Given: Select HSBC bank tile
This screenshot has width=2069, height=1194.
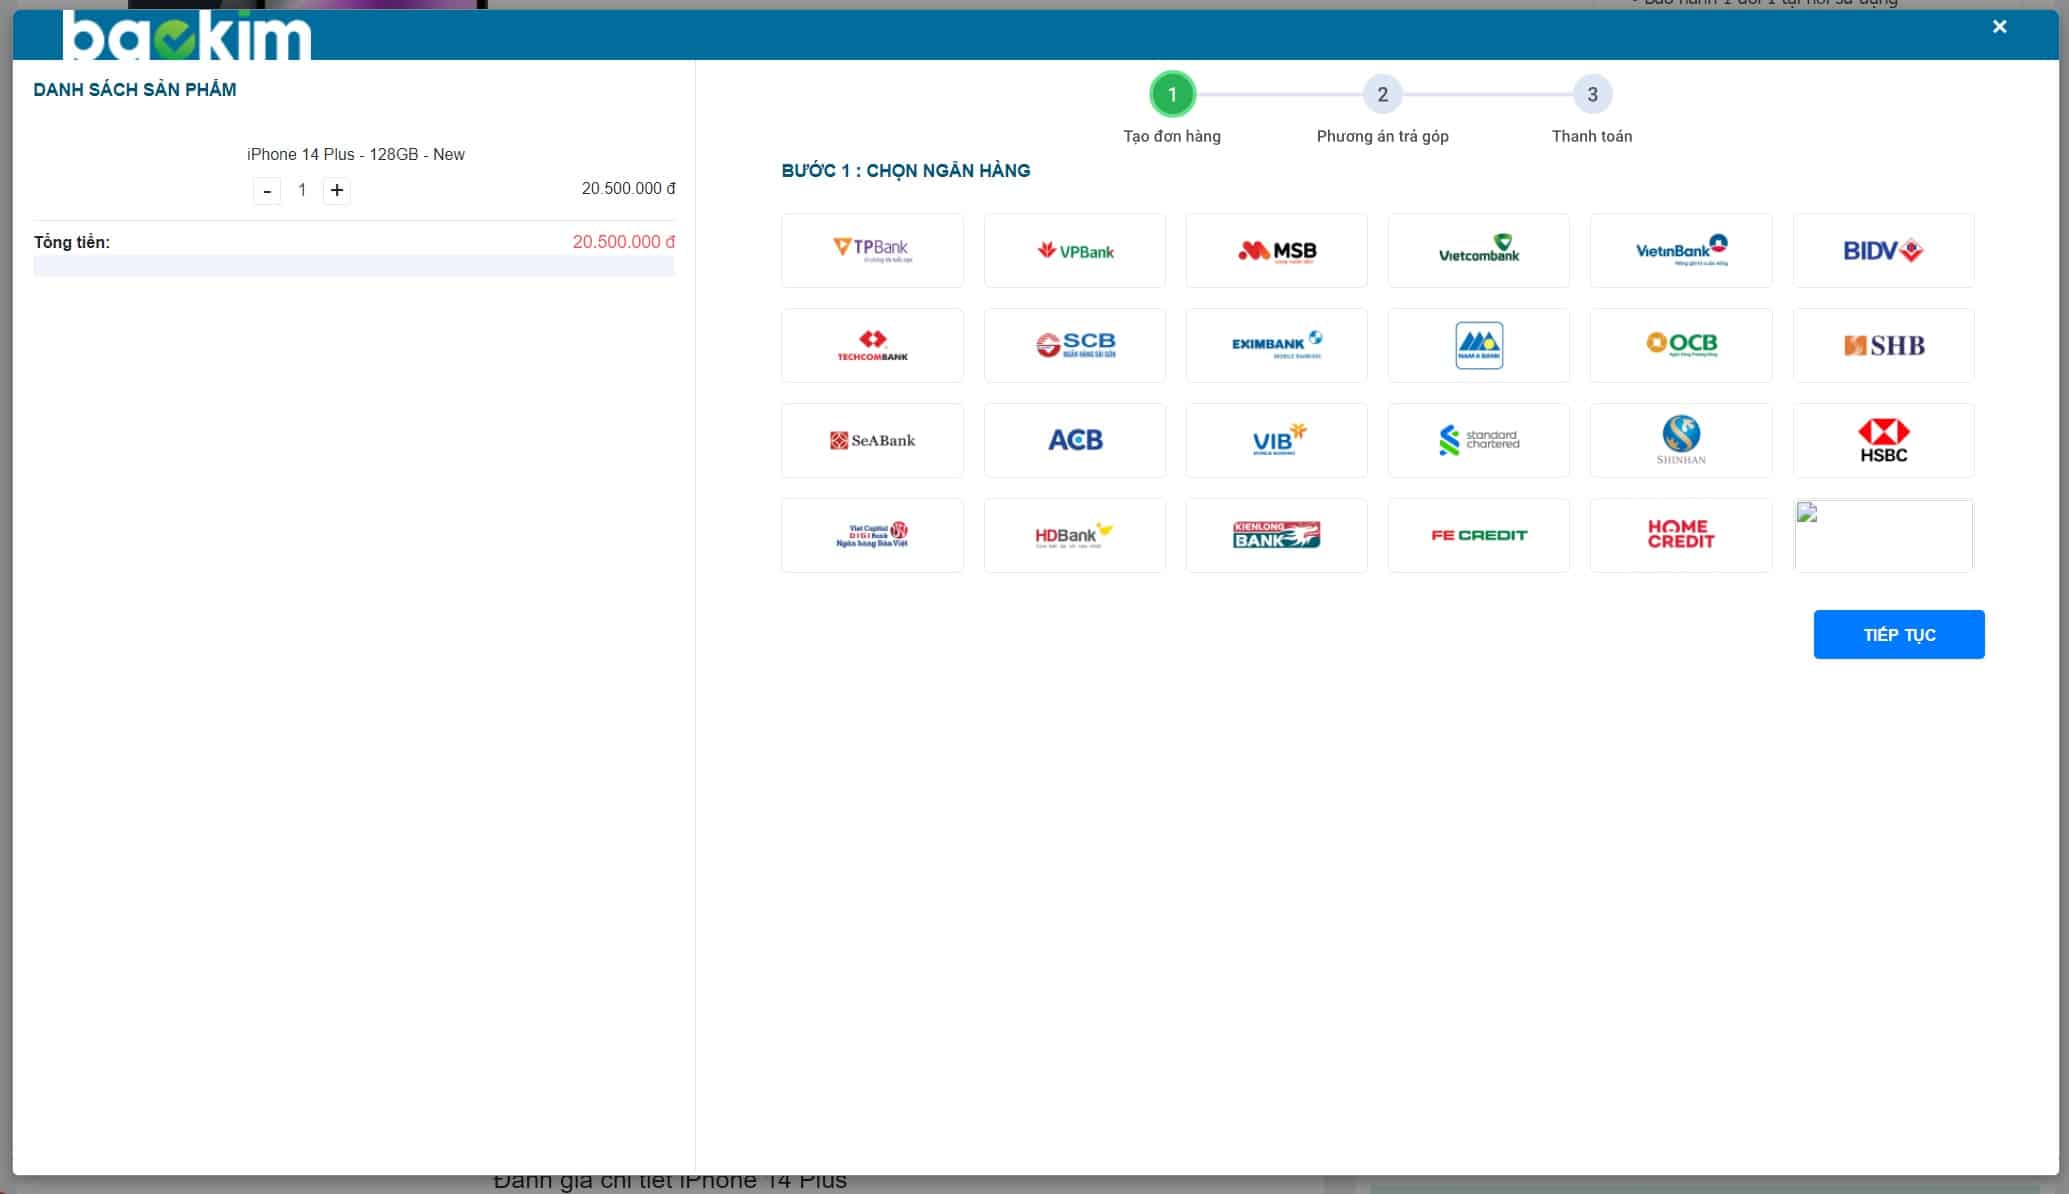Looking at the screenshot, I should pyautogui.click(x=1883, y=440).
